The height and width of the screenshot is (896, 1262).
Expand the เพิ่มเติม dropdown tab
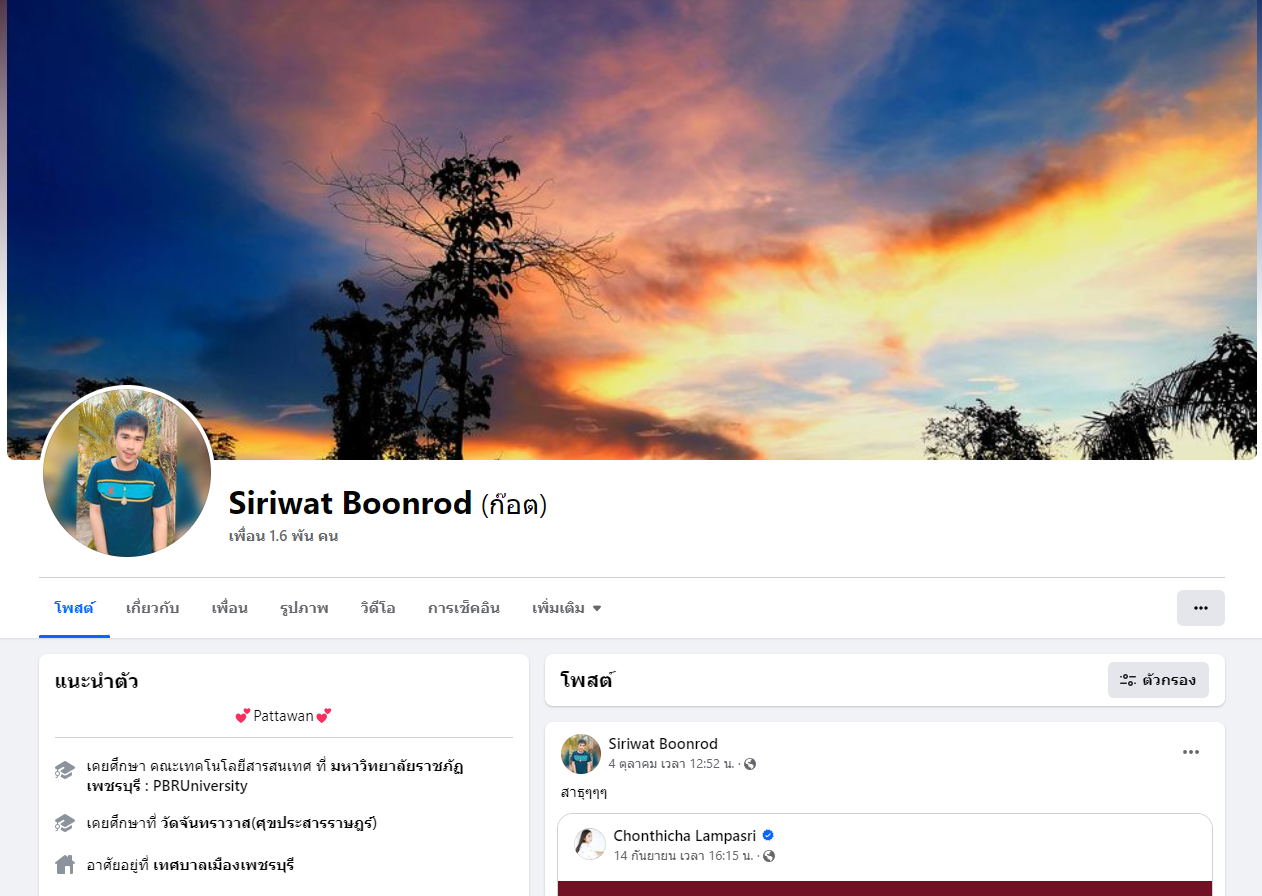[567, 608]
